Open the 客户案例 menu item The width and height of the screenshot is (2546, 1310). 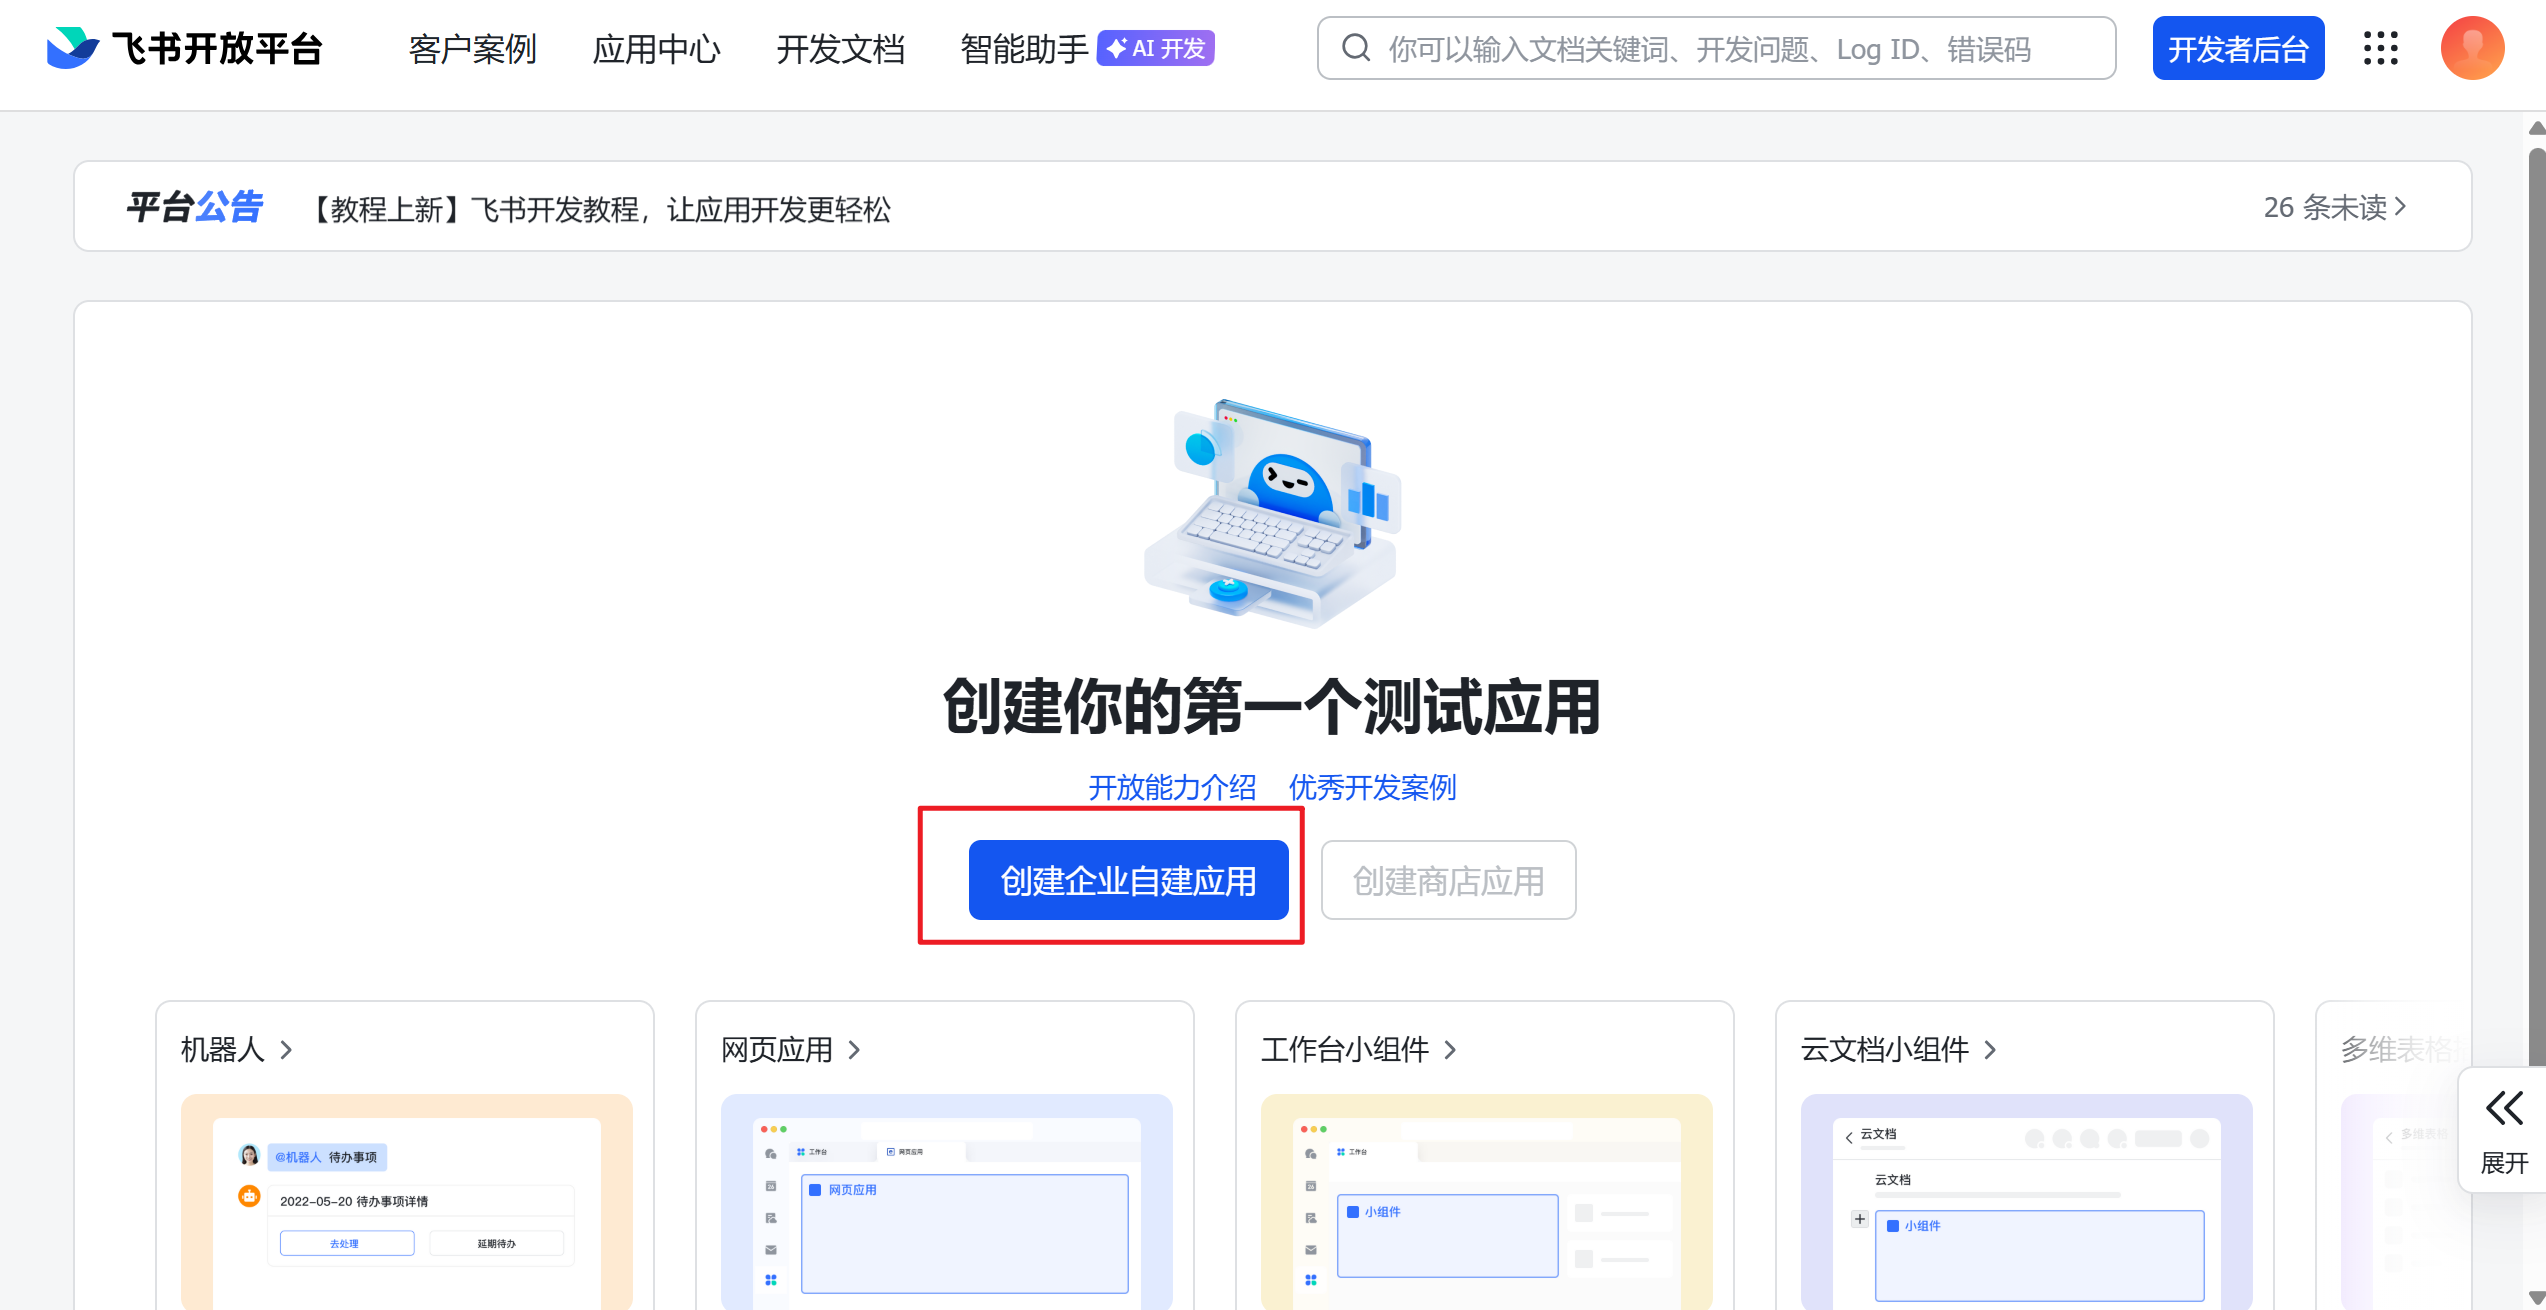pos(473,48)
